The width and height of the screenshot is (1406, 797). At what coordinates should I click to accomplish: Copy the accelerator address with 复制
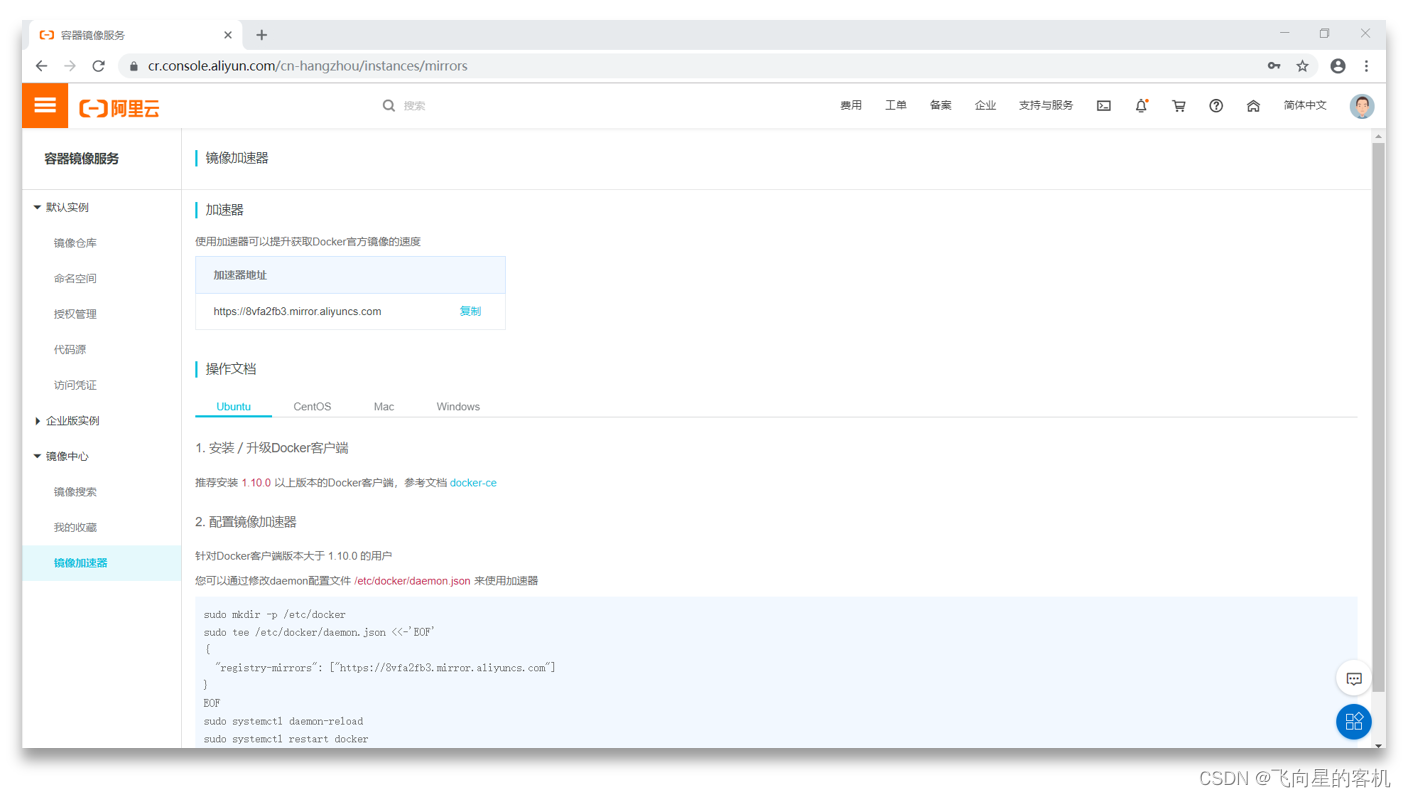click(470, 311)
